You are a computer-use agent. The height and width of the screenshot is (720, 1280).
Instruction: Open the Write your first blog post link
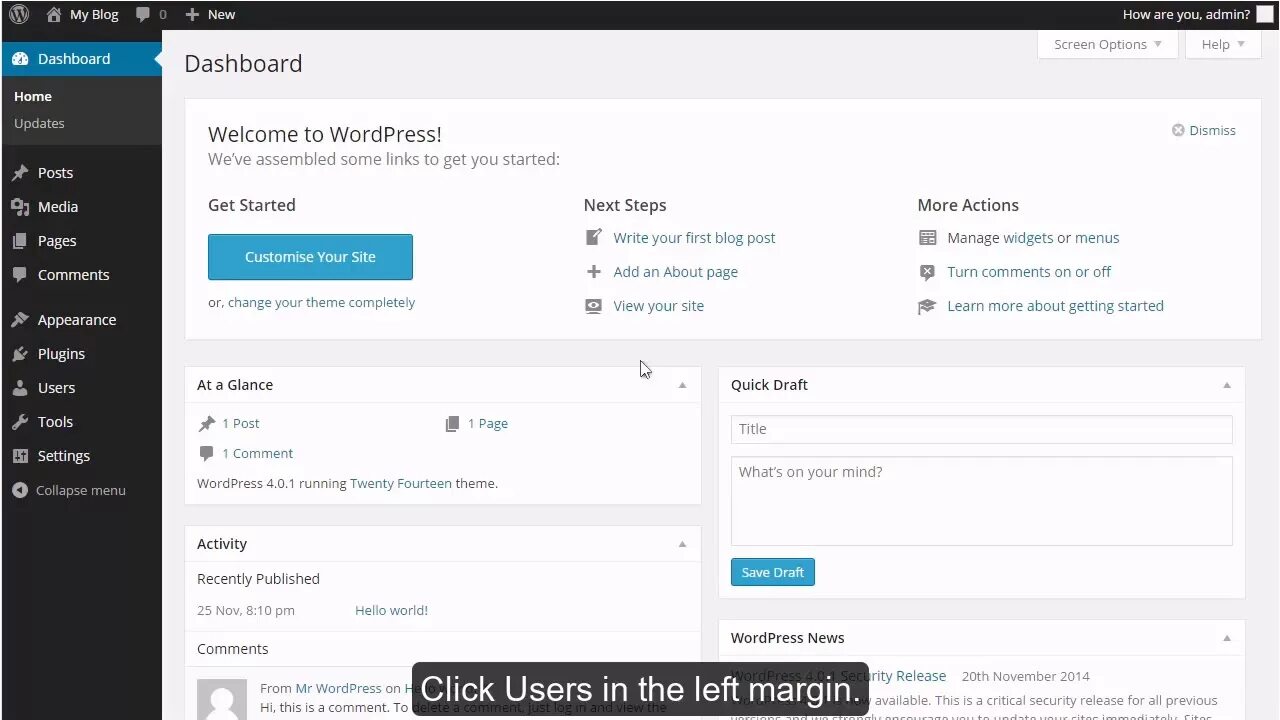click(694, 238)
